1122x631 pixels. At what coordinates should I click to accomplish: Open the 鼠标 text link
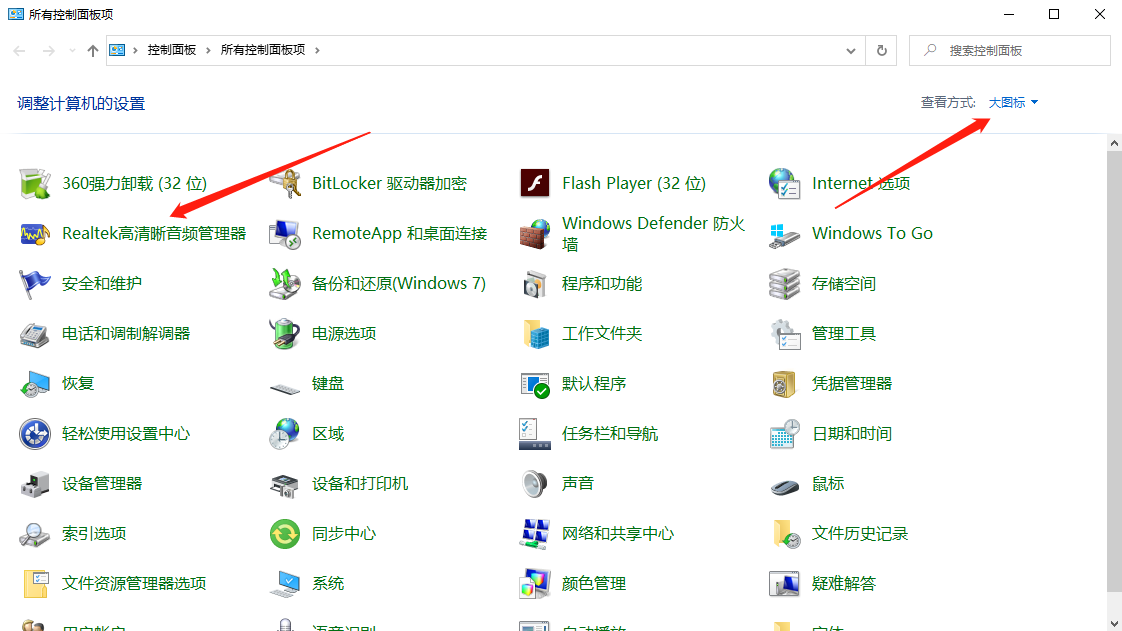828,484
